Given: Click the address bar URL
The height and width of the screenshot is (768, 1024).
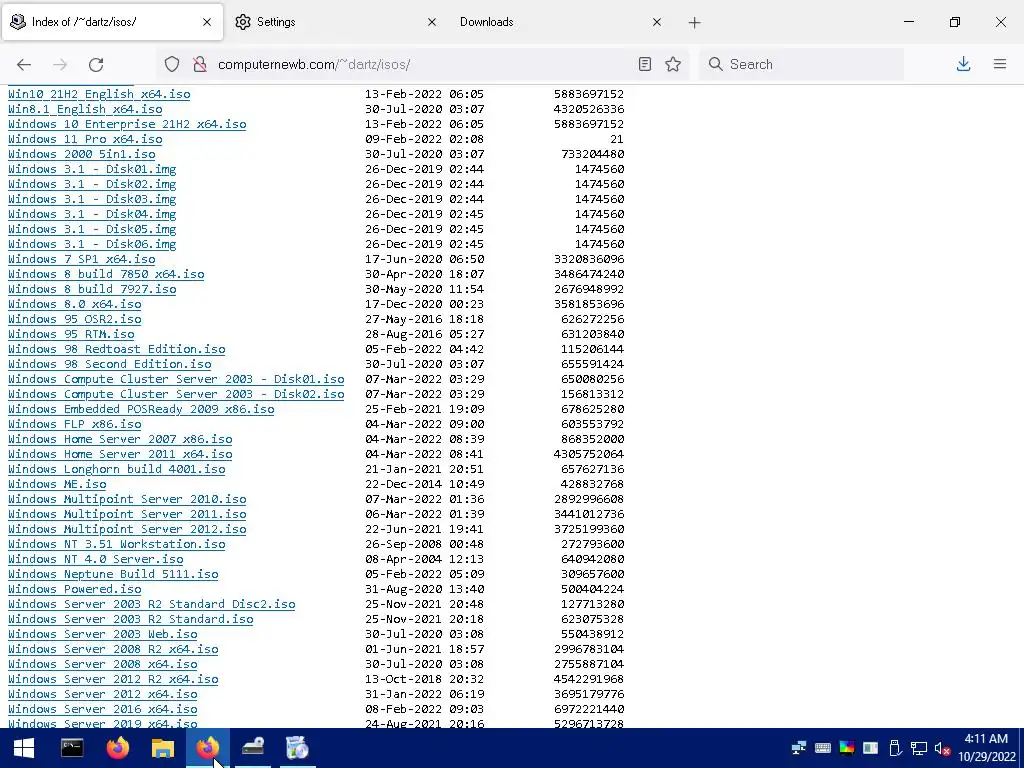Looking at the screenshot, I should click(x=314, y=64).
